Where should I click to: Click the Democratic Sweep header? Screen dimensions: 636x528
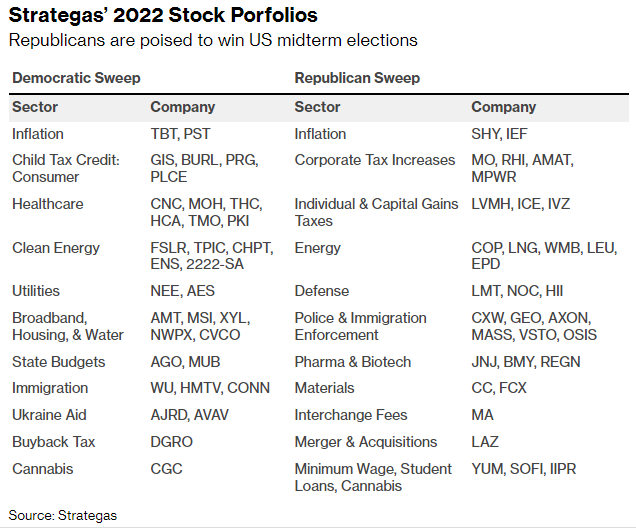tap(76, 78)
